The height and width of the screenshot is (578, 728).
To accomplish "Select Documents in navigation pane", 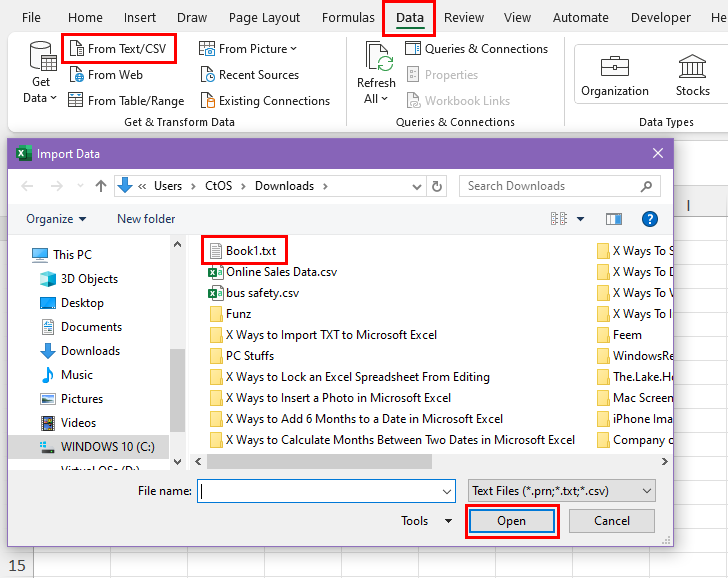I will click(x=81, y=327).
